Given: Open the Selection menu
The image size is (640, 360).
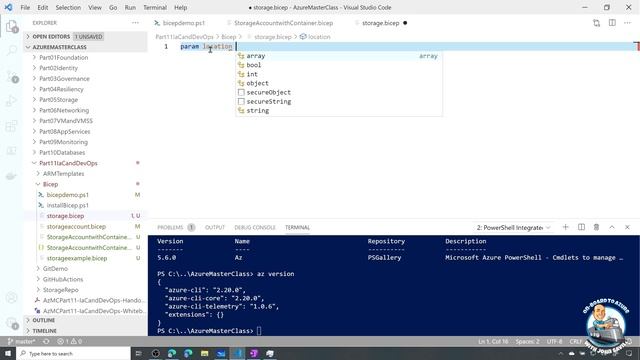Looking at the screenshot, I should [x=68, y=7].
